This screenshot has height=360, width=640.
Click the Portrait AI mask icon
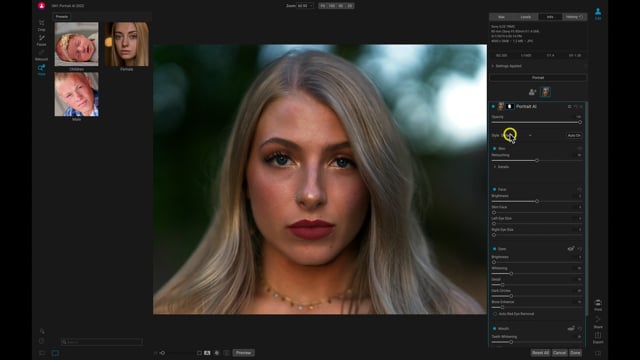click(x=509, y=107)
